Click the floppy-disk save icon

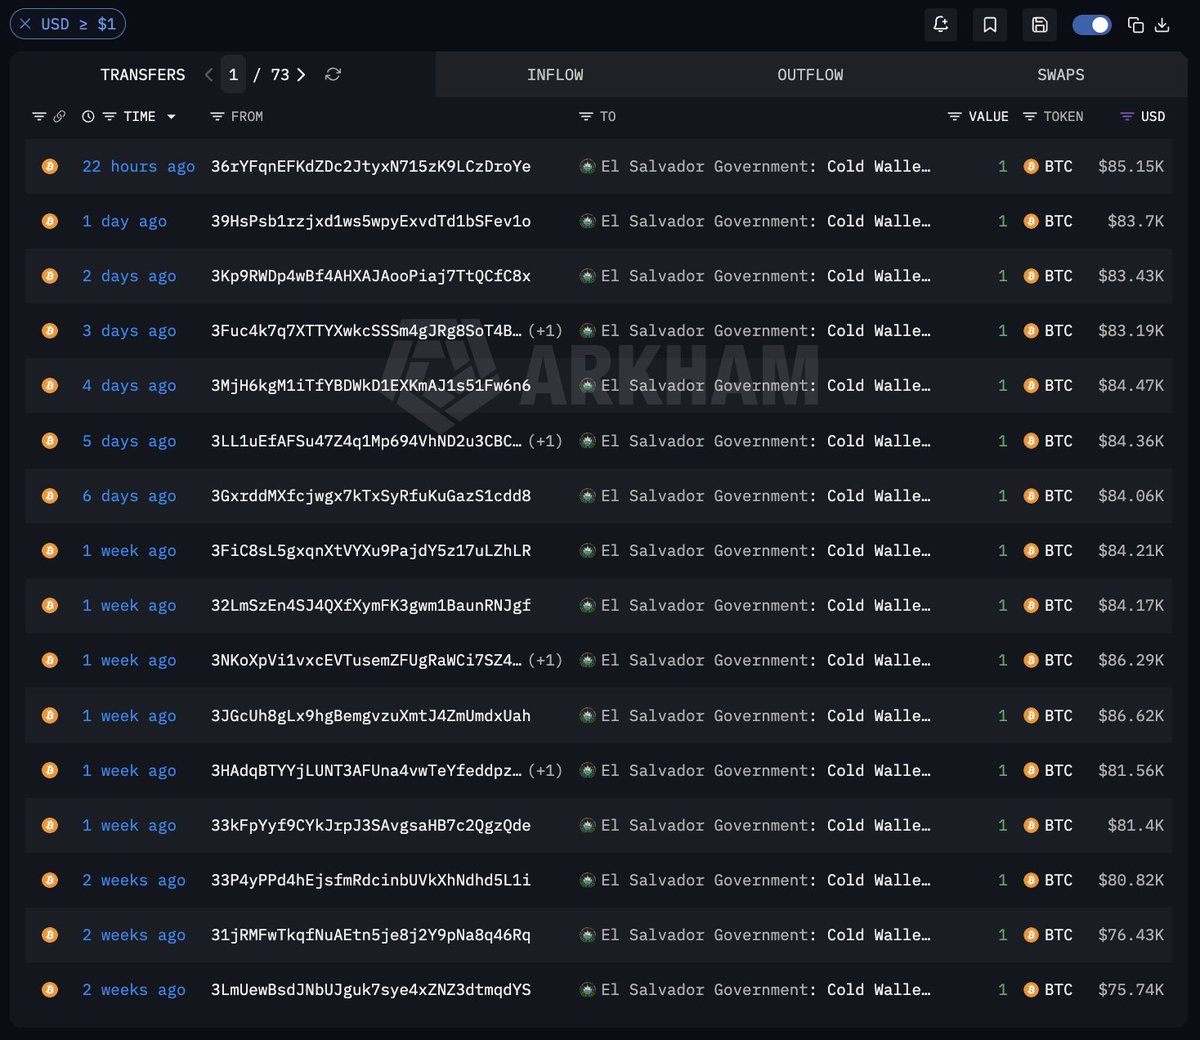click(x=1040, y=25)
